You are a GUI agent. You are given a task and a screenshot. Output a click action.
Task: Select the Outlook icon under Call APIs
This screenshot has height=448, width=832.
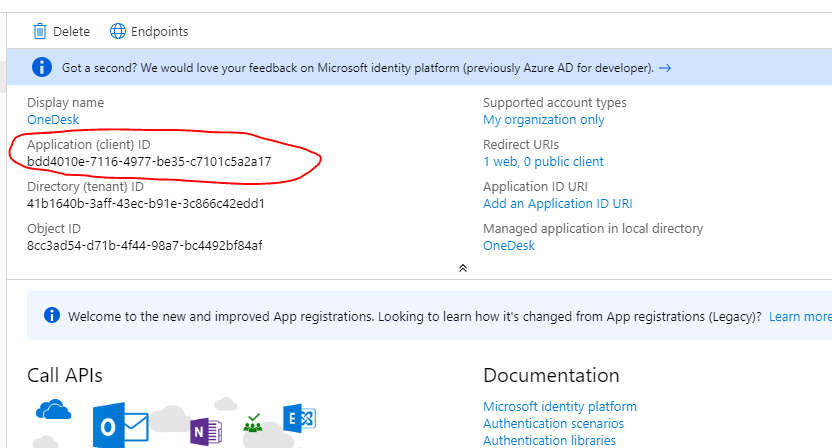tap(120, 427)
